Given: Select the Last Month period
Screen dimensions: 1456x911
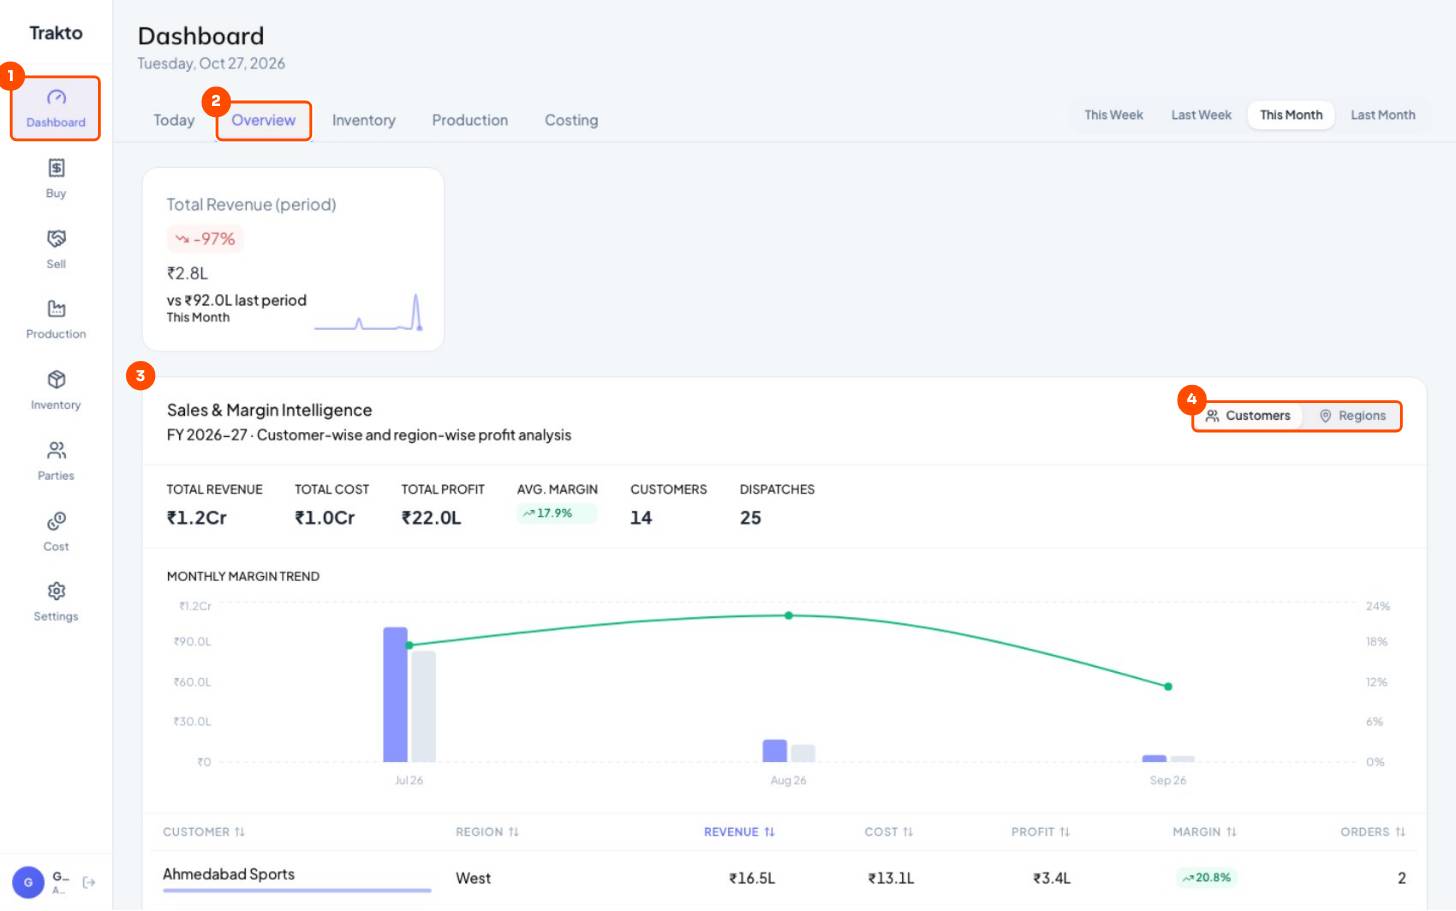Looking at the screenshot, I should tap(1383, 115).
